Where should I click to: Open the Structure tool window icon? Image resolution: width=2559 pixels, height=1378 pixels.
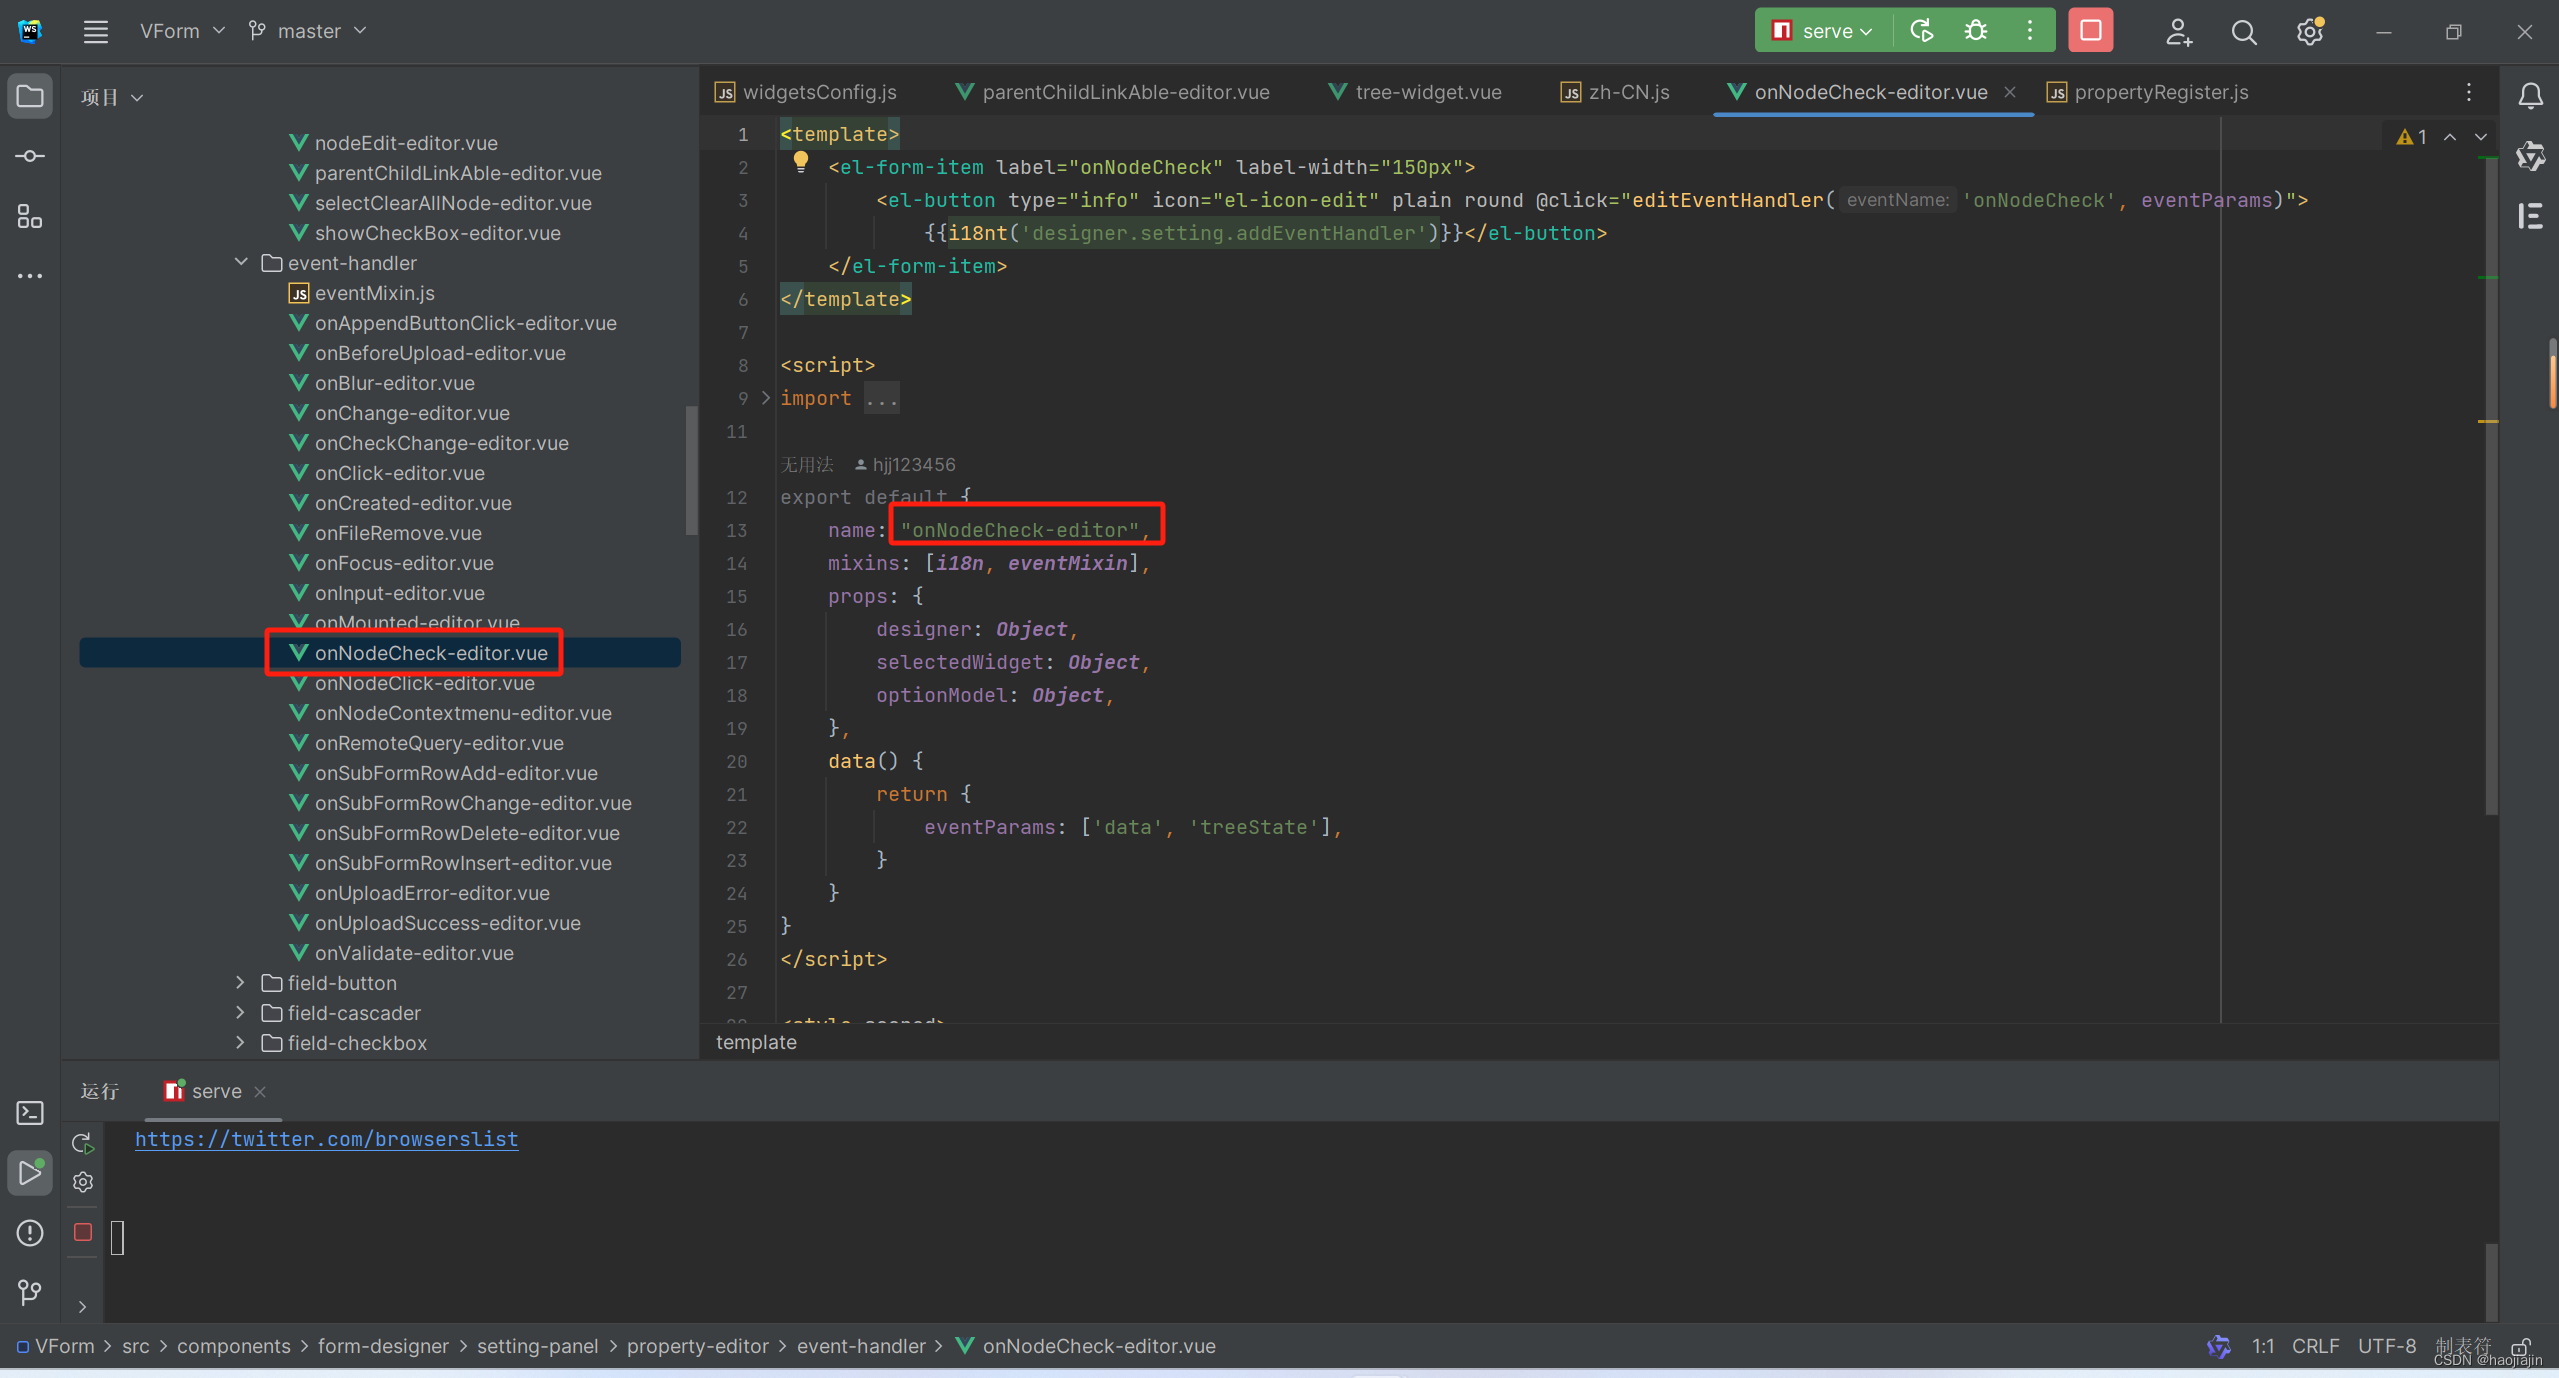coord(30,216)
